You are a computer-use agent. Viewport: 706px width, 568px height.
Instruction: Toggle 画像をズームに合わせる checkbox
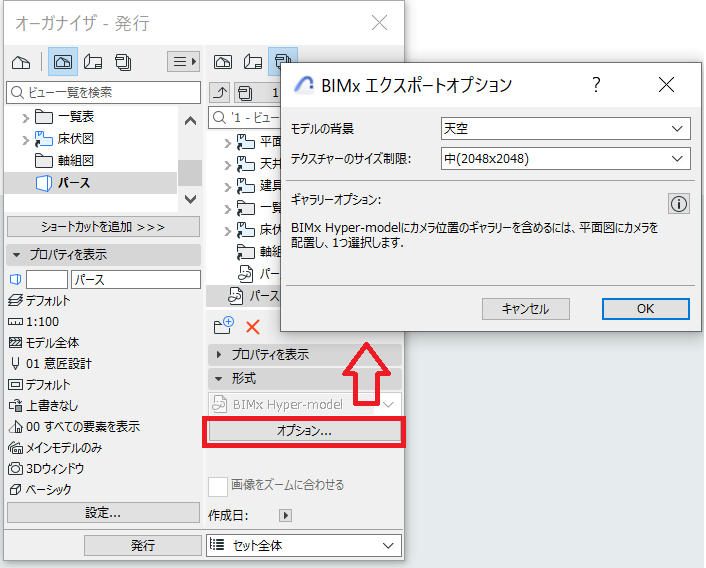218,487
